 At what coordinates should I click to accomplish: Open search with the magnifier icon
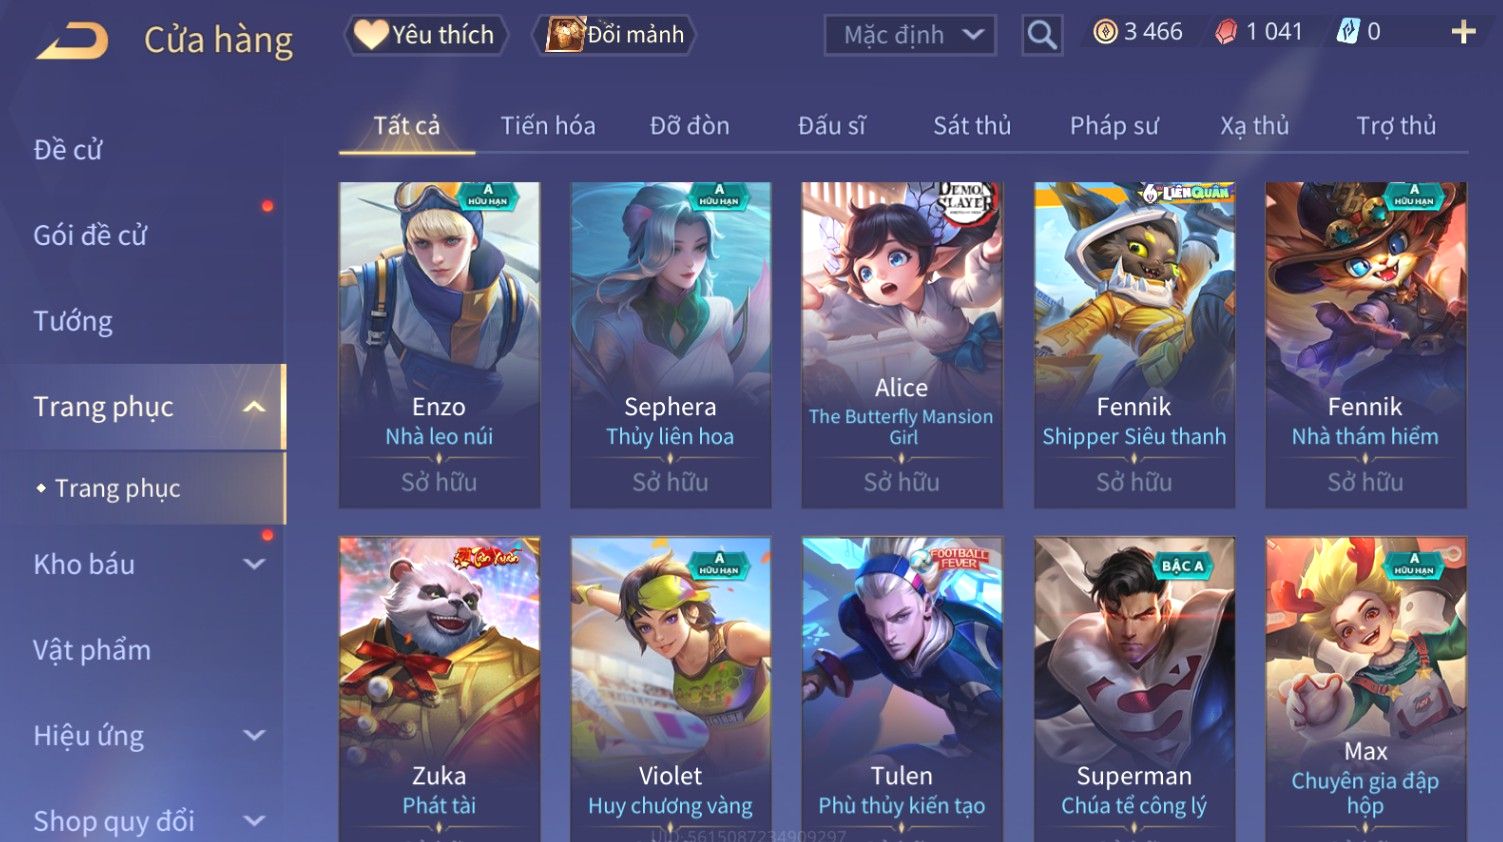coord(1042,35)
